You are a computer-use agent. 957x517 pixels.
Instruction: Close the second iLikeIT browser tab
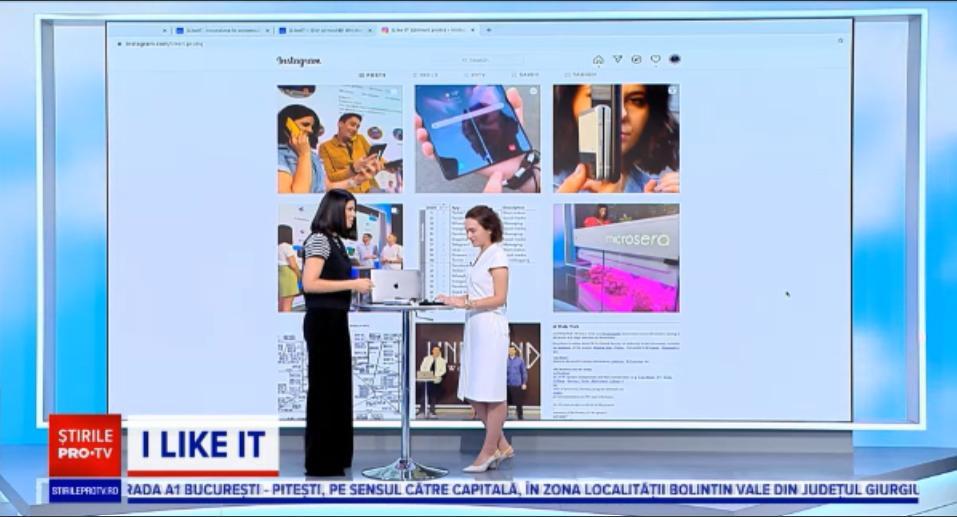click(x=267, y=30)
